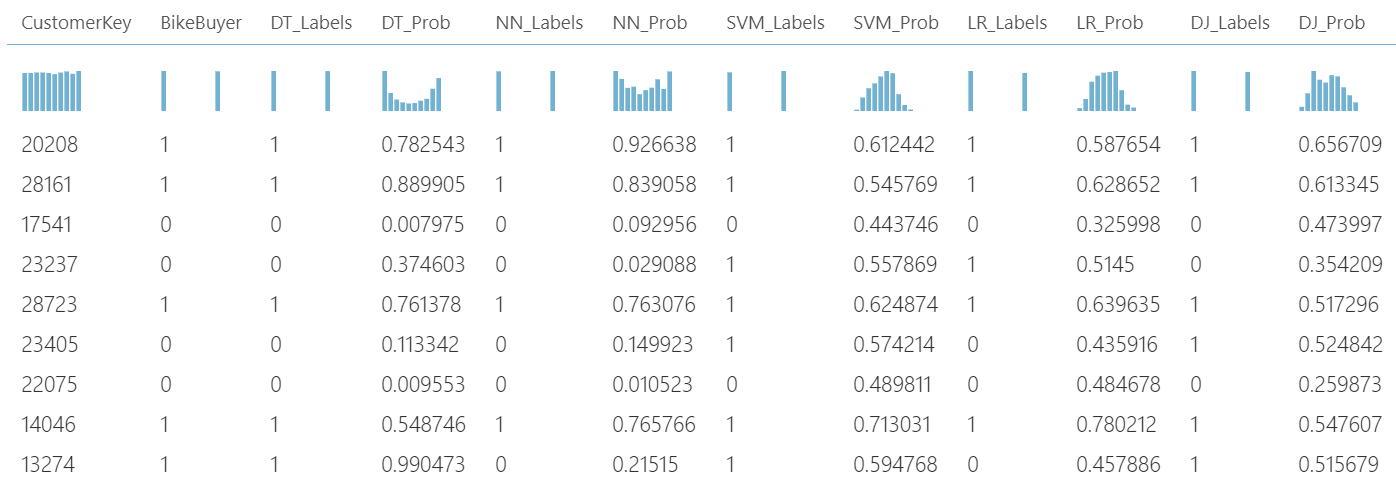Select NN_Prob value 0.763076
Viewport: 1396px width, 481px height.
click(x=654, y=305)
